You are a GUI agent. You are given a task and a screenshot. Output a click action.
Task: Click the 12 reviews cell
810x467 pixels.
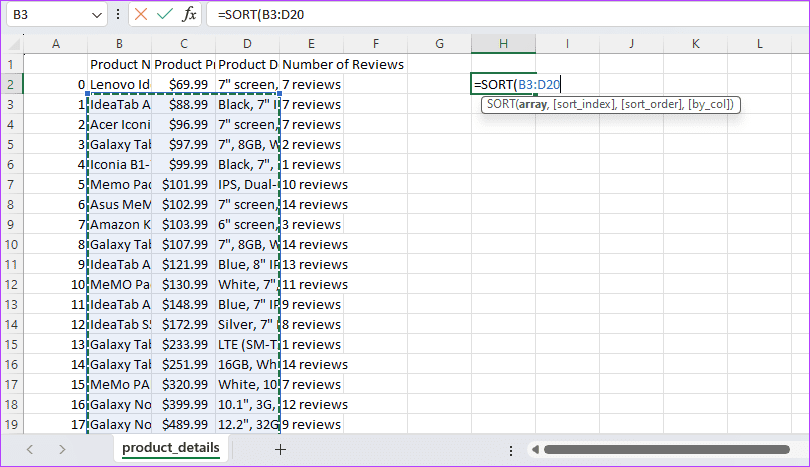[311, 404]
